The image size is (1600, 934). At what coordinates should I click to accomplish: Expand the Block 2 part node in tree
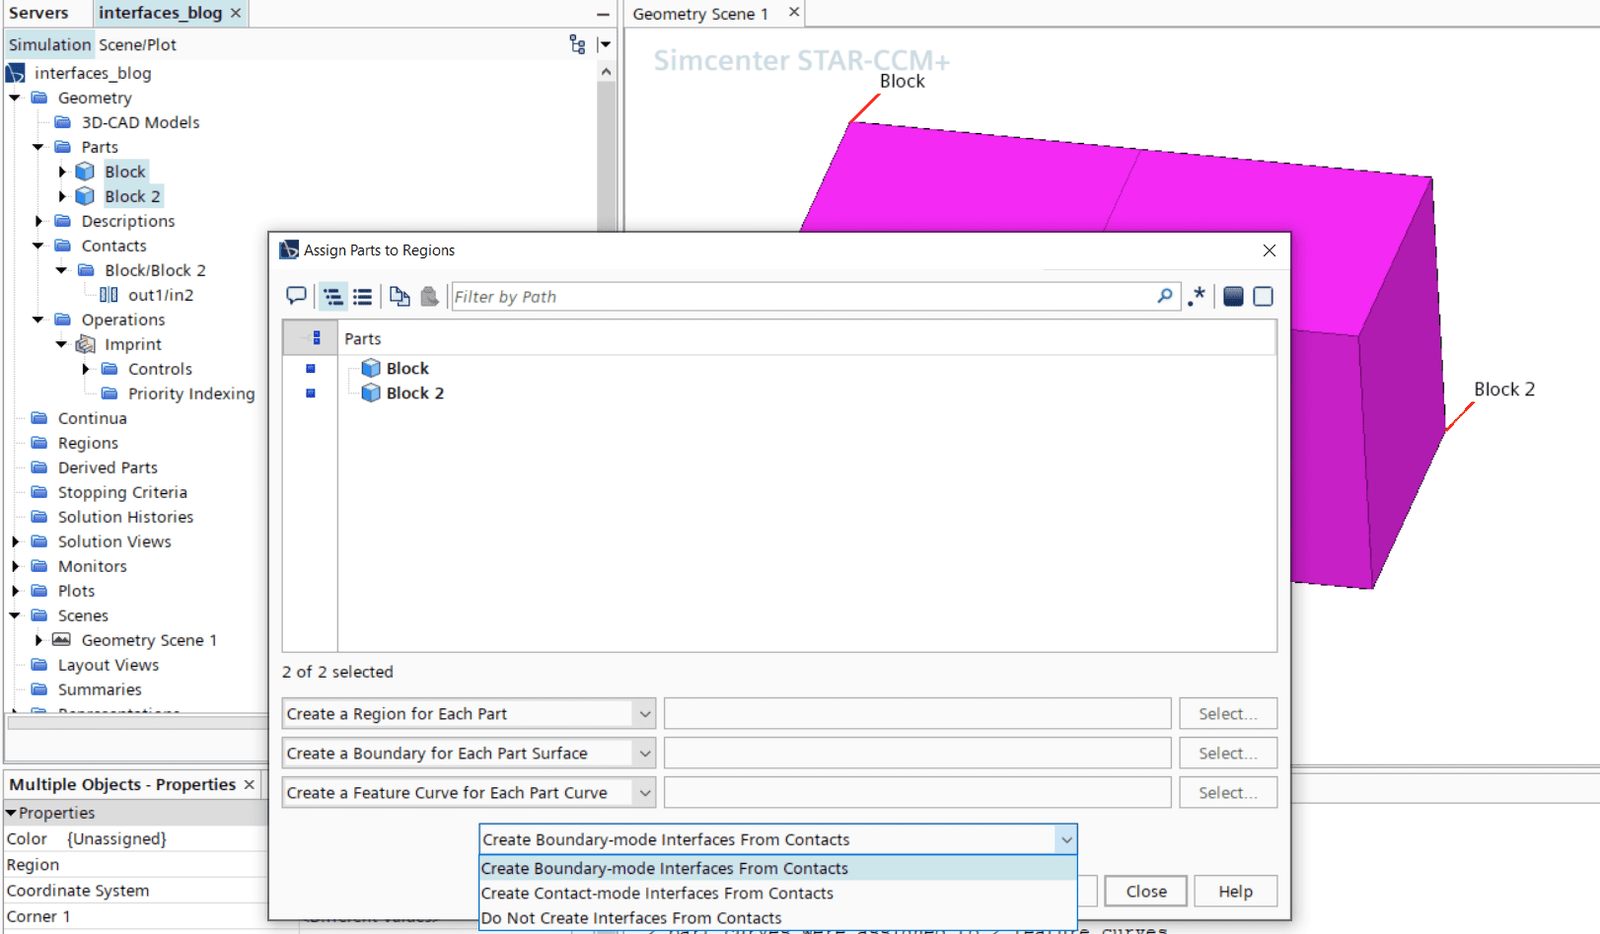[62, 196]
